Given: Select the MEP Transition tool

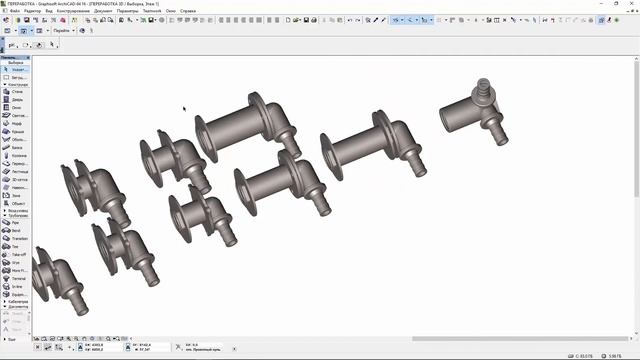Looking at the screenshot, I should (15, 239).
